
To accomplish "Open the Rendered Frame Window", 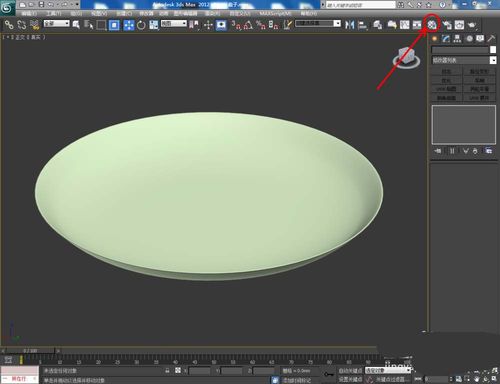I will click(459, 25).
